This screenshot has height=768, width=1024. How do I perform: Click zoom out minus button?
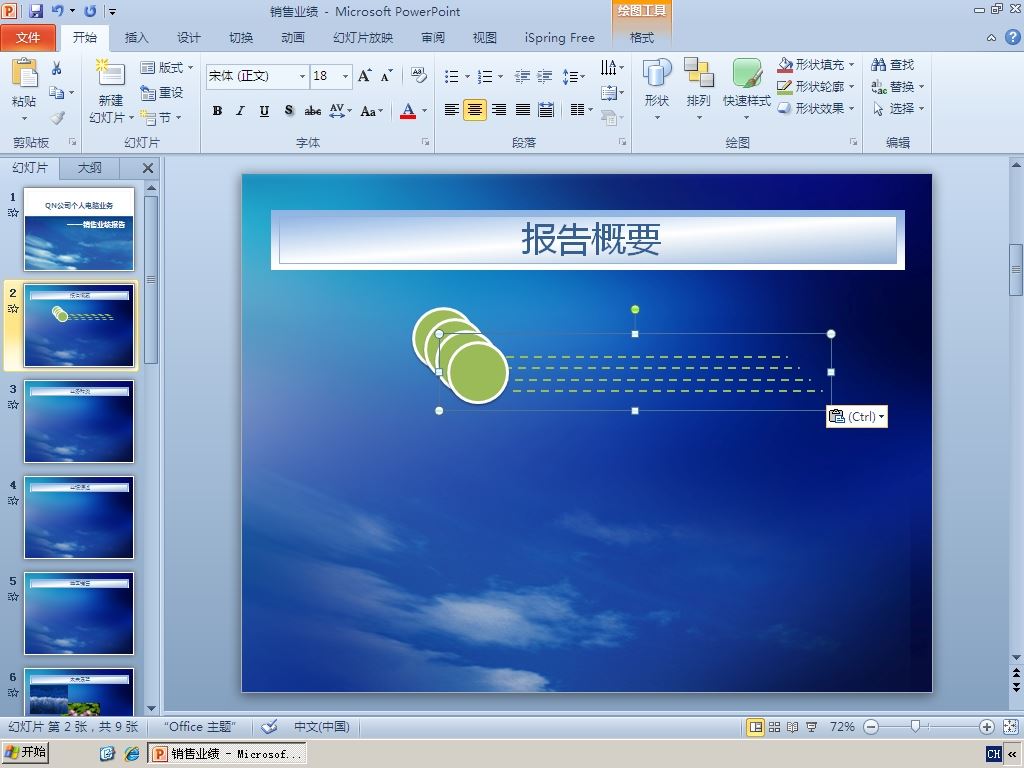[x=871, y=726]
